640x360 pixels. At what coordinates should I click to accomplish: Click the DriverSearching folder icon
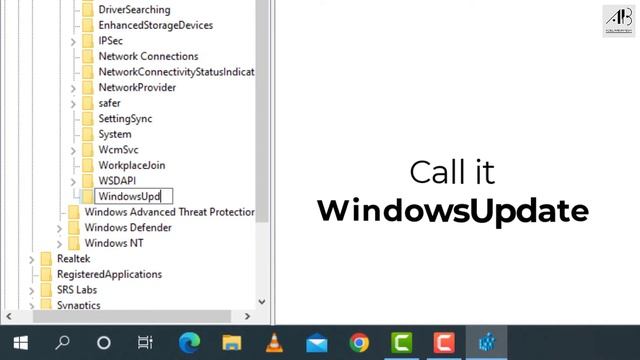click(88, 9)
